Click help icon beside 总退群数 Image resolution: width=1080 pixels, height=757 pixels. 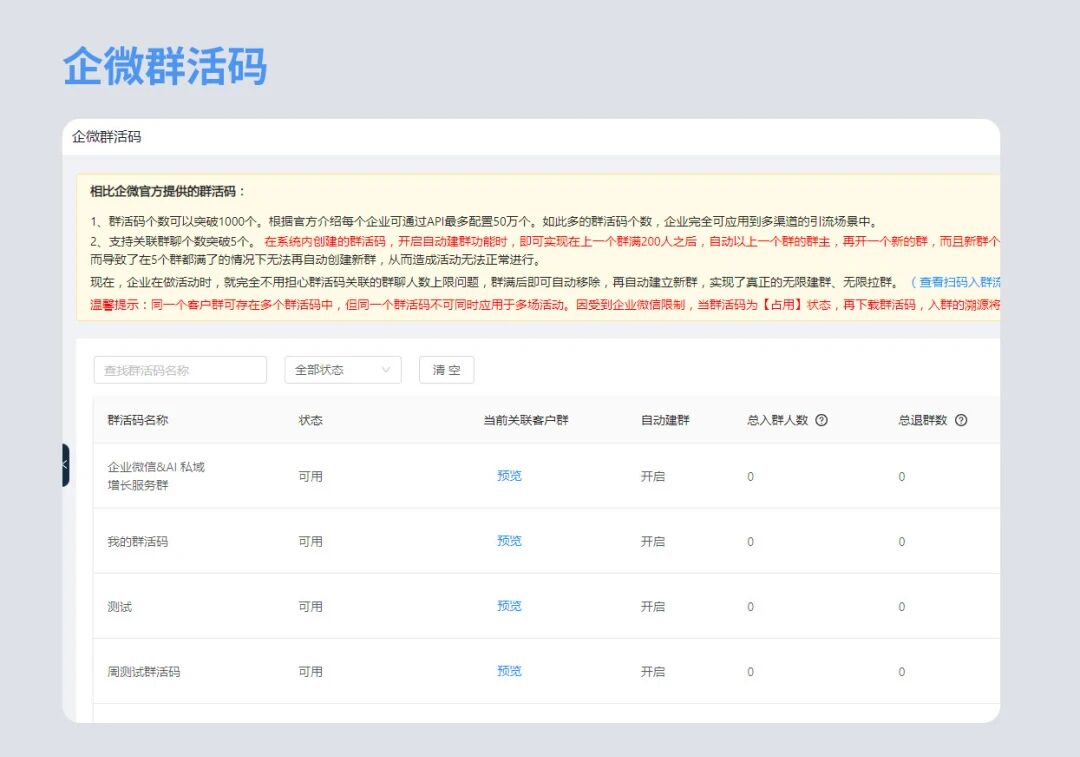pyautogui.click(x=961, y=420)
